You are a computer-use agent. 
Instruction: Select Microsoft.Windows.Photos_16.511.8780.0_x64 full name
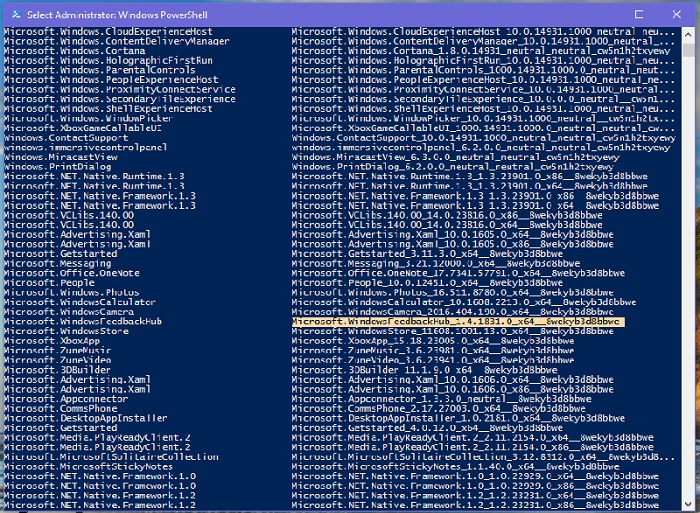[452, 293]
